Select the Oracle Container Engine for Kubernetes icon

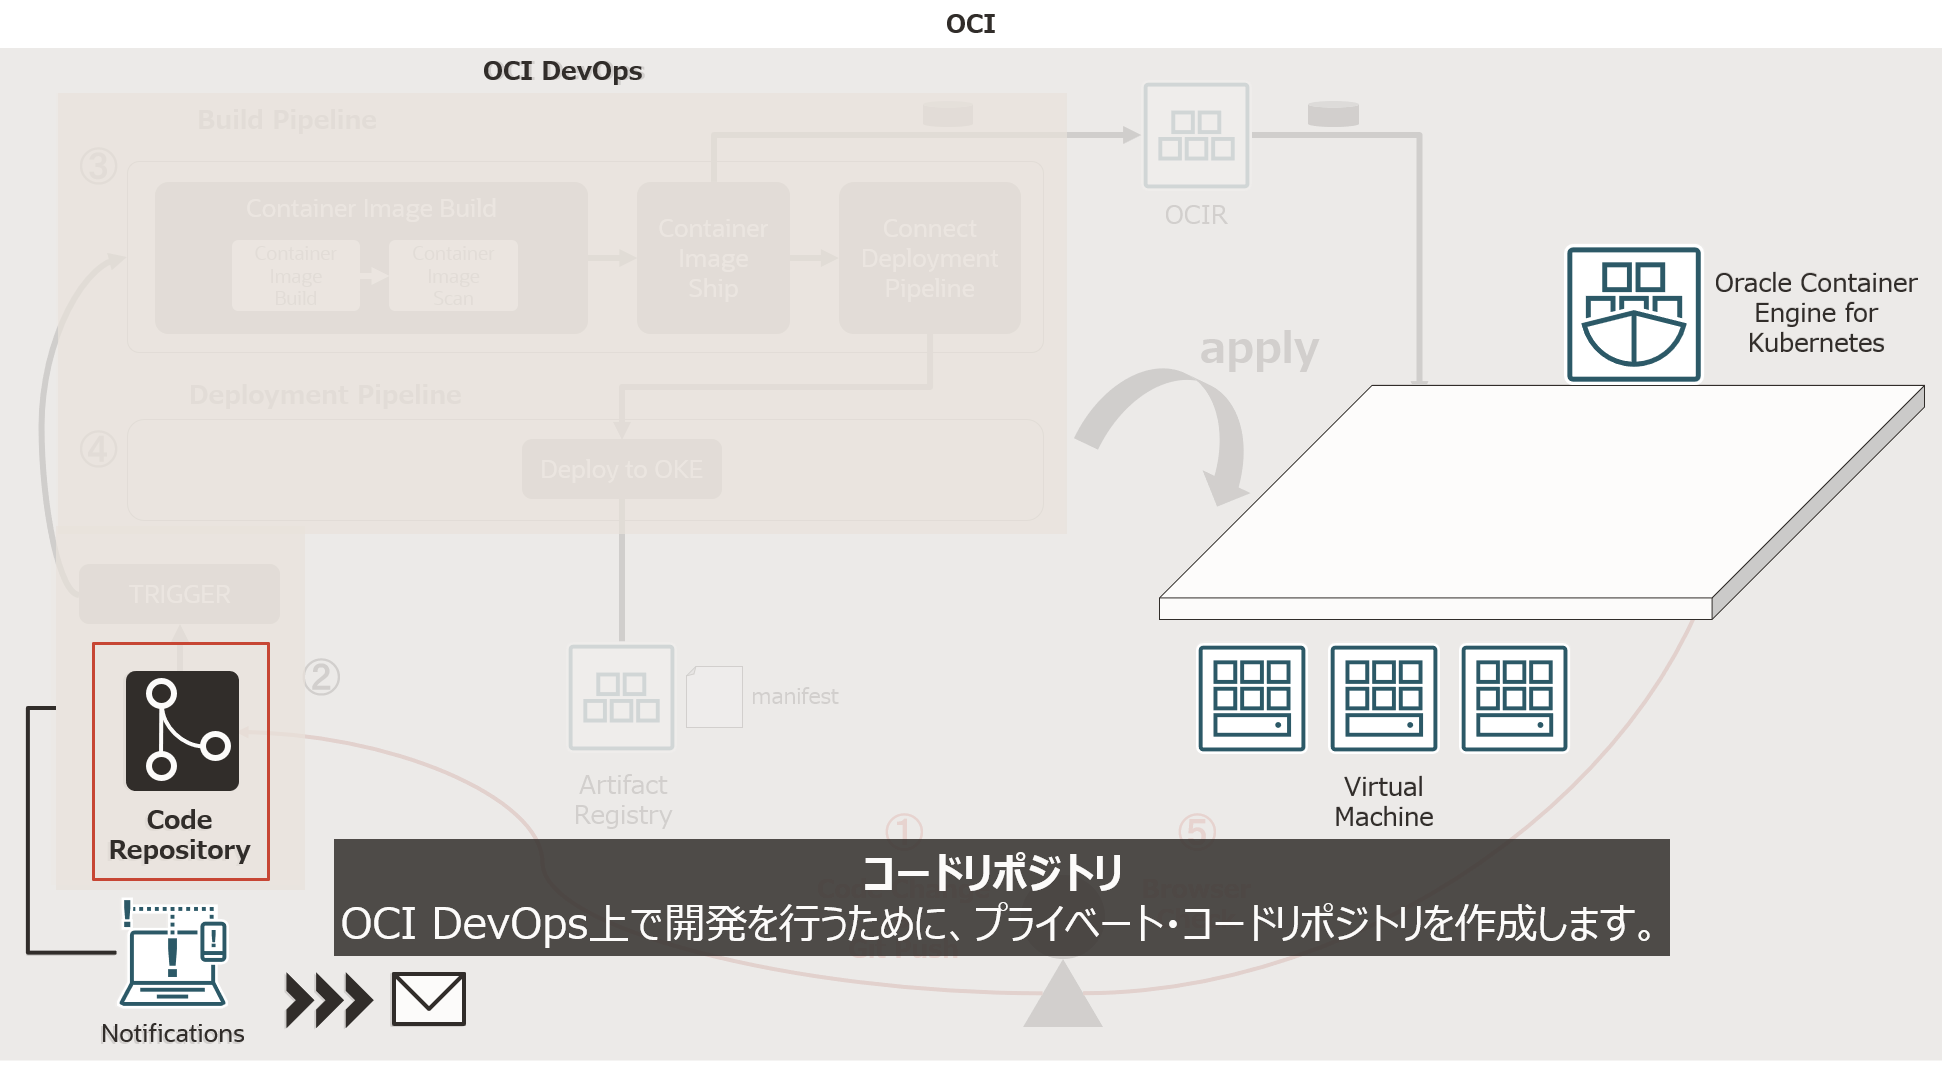point(1633,314)
